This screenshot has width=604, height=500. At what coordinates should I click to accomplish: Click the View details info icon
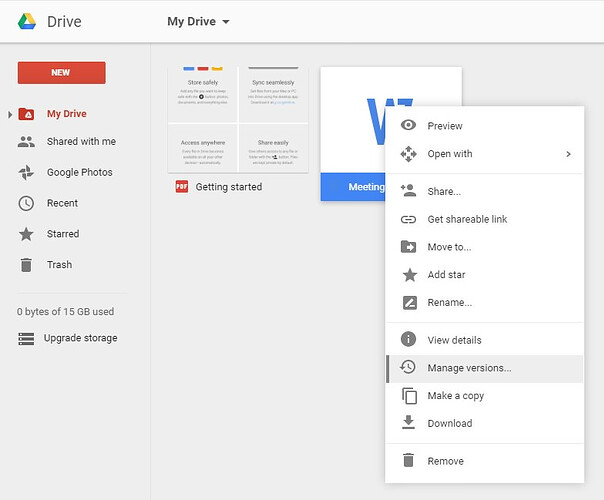point(408,339)
